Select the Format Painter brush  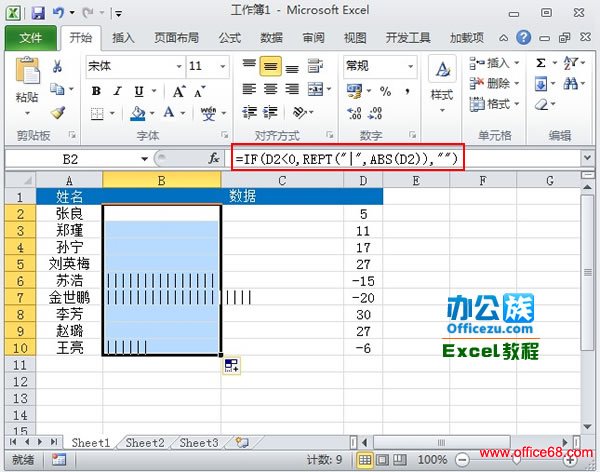pos(57,112)
